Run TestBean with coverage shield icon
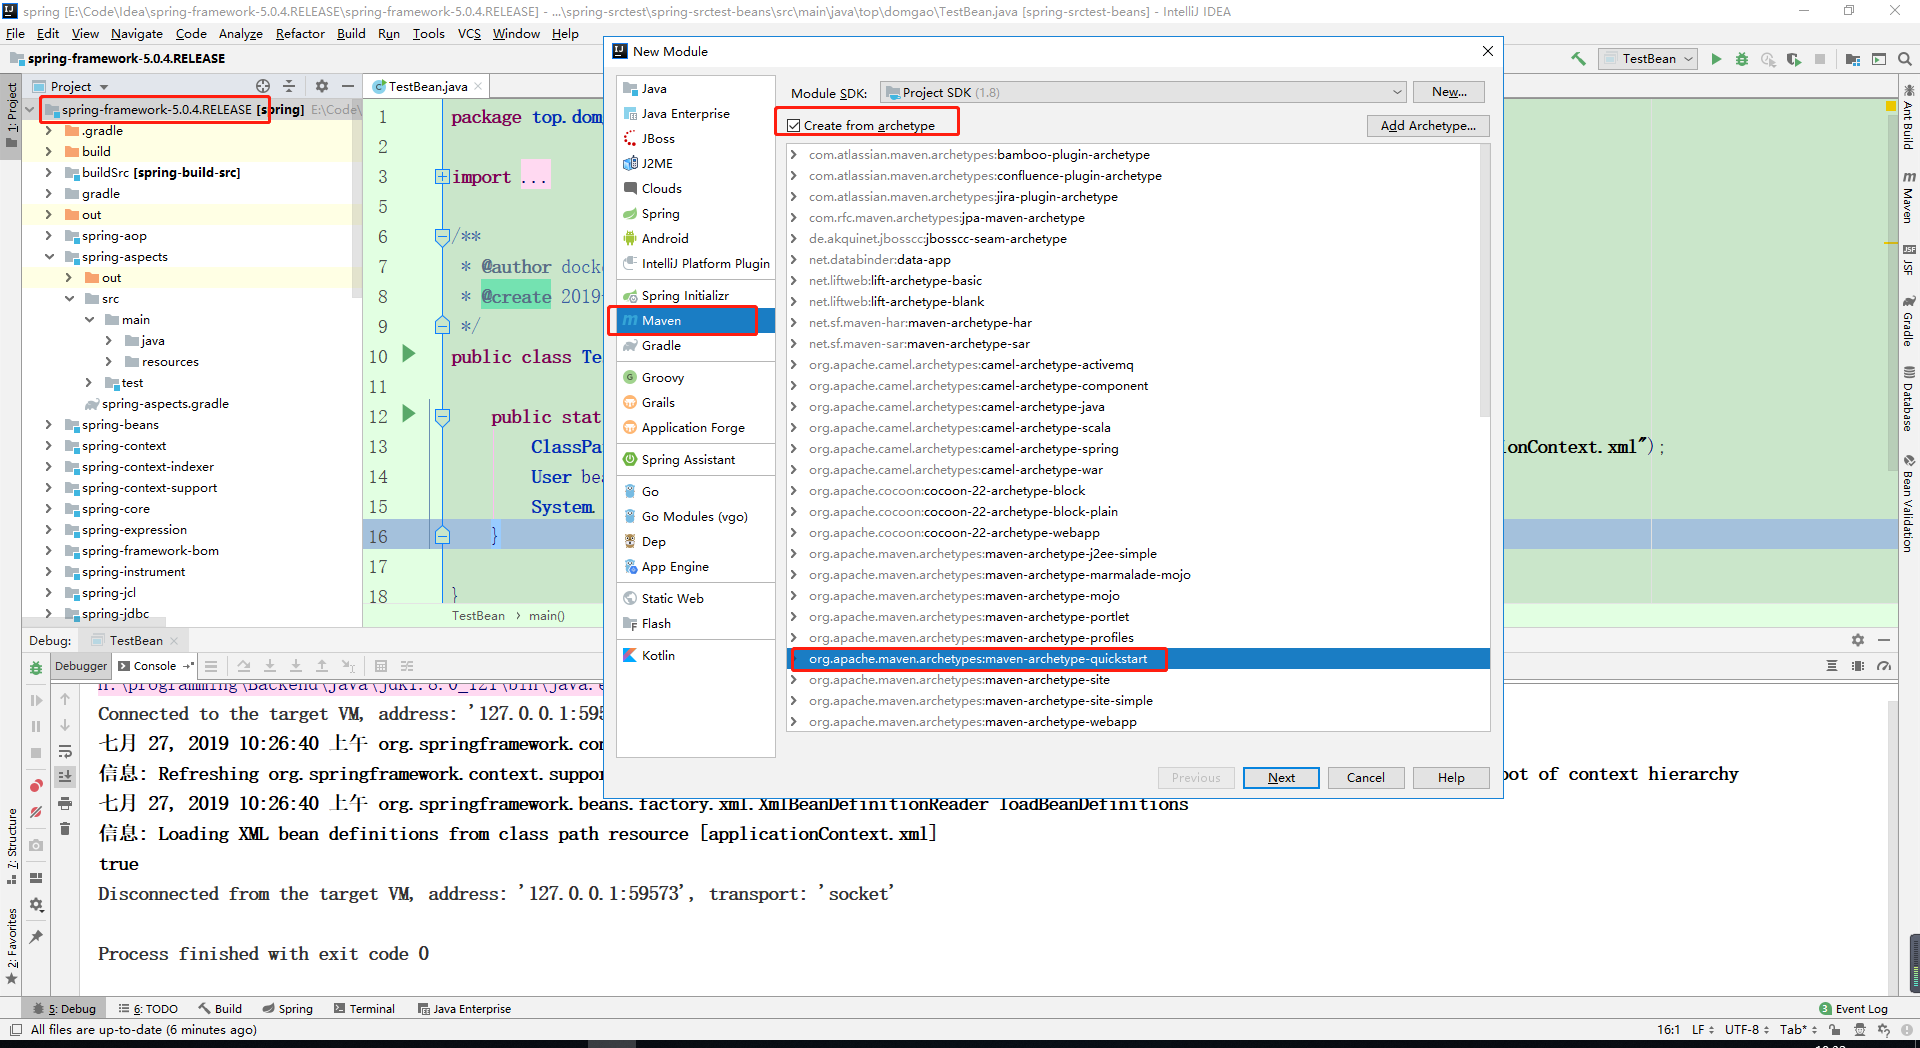The width and height of the screenshot is (1920, 1048). [1794, 59]
